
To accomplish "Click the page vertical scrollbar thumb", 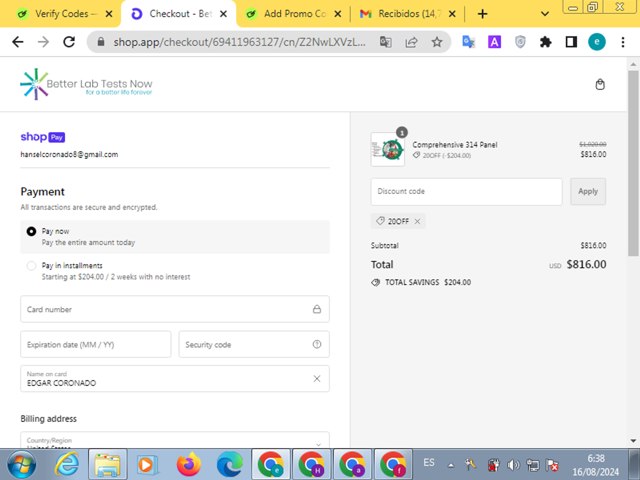I will coord(633,163).
